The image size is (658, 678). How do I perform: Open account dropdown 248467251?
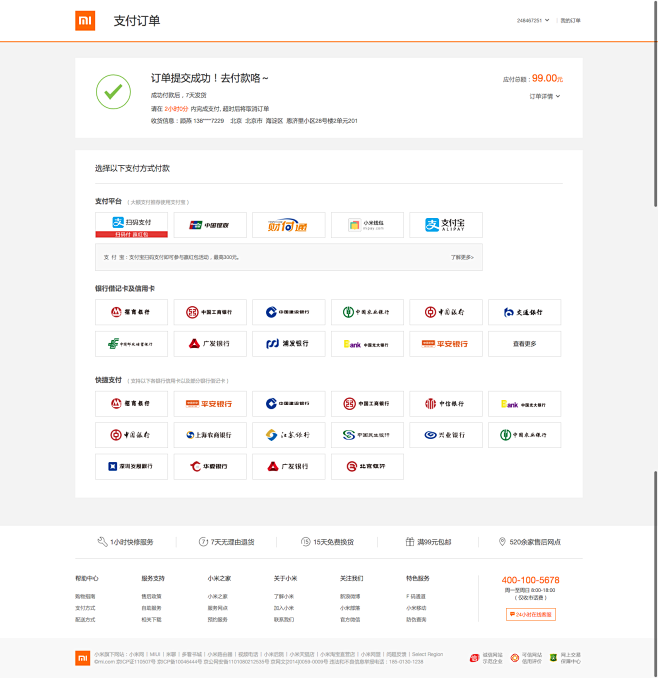point(533,20)
